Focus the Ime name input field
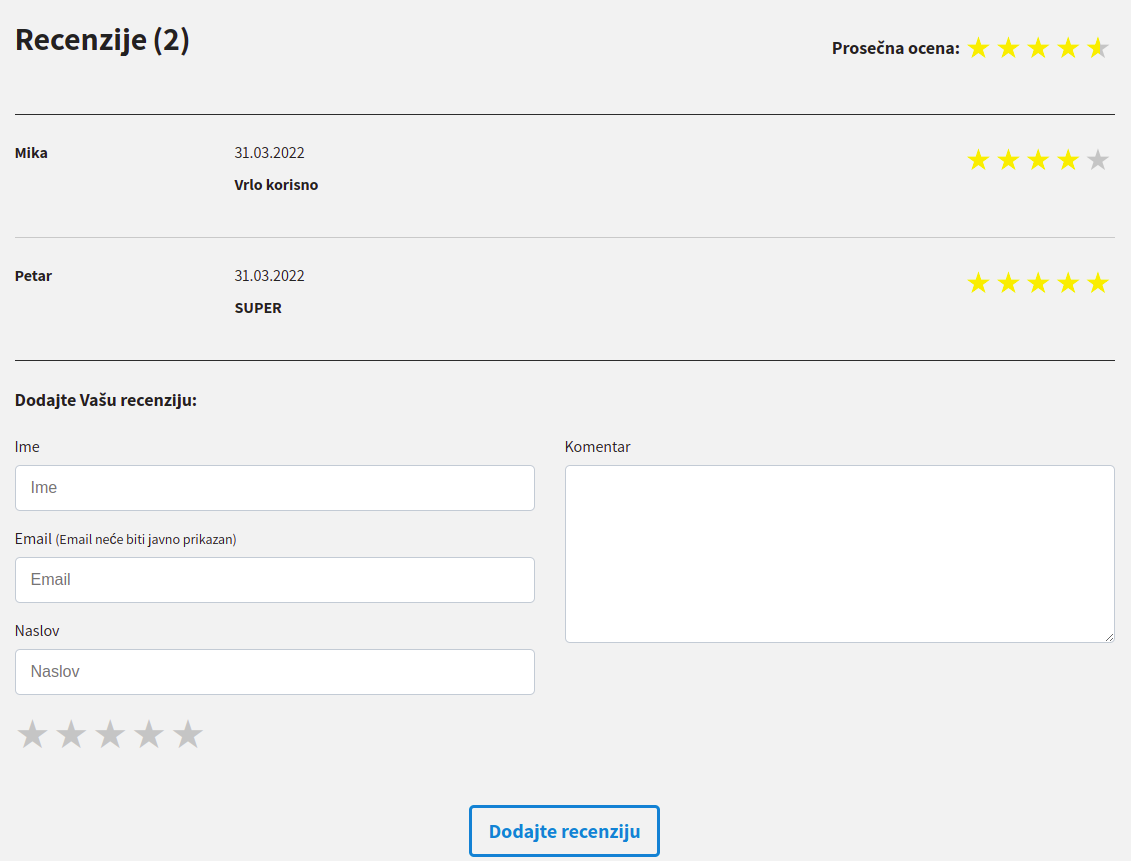 [x=275, y=488]
